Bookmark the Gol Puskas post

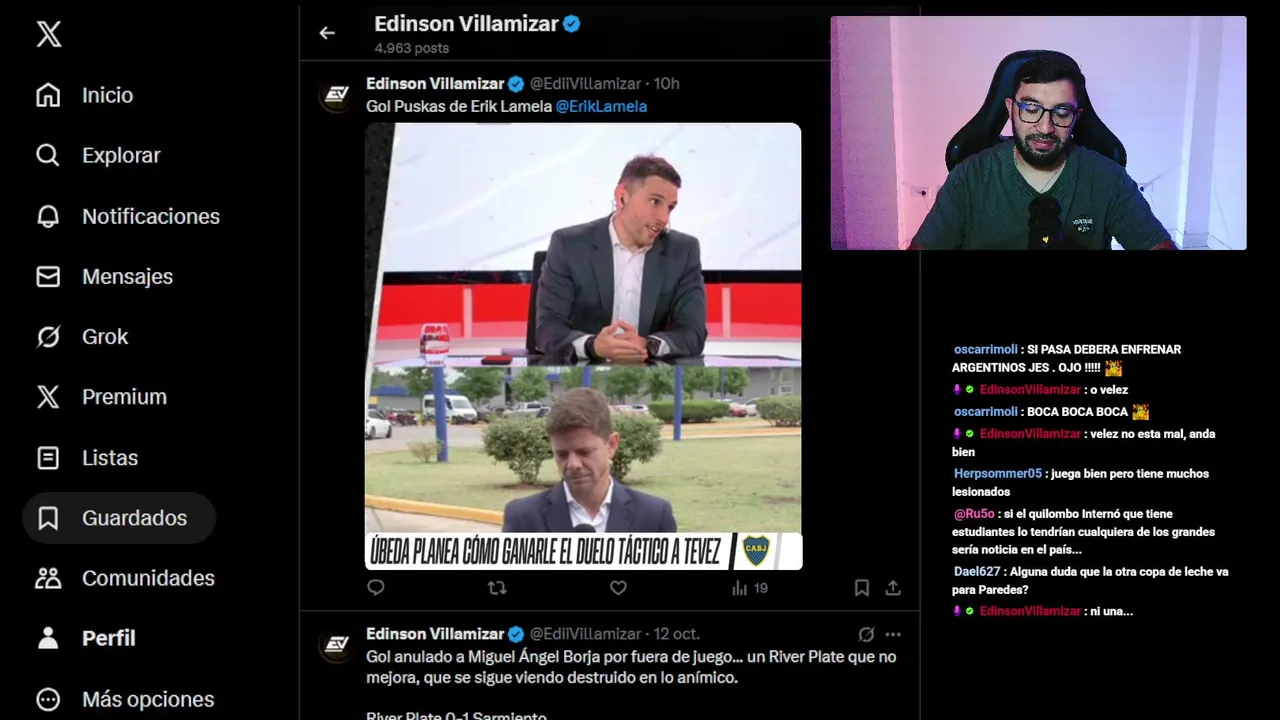pos(861,588)
